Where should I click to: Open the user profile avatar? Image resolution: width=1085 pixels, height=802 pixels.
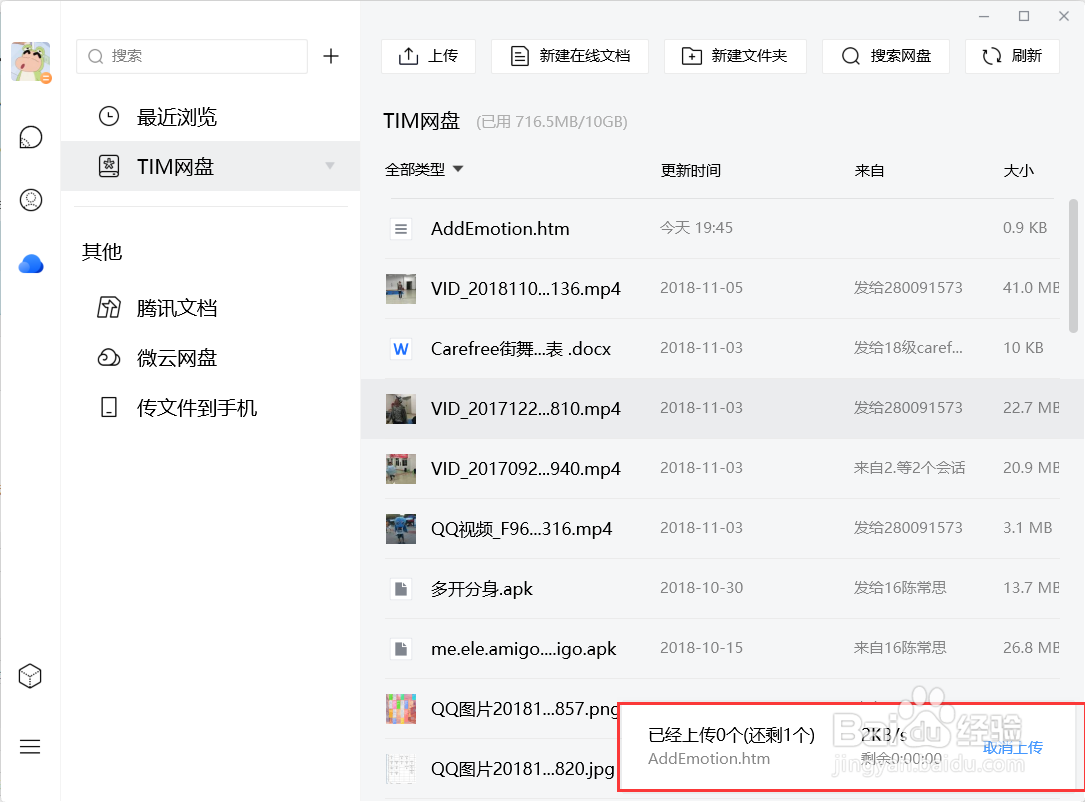[31, 62]
